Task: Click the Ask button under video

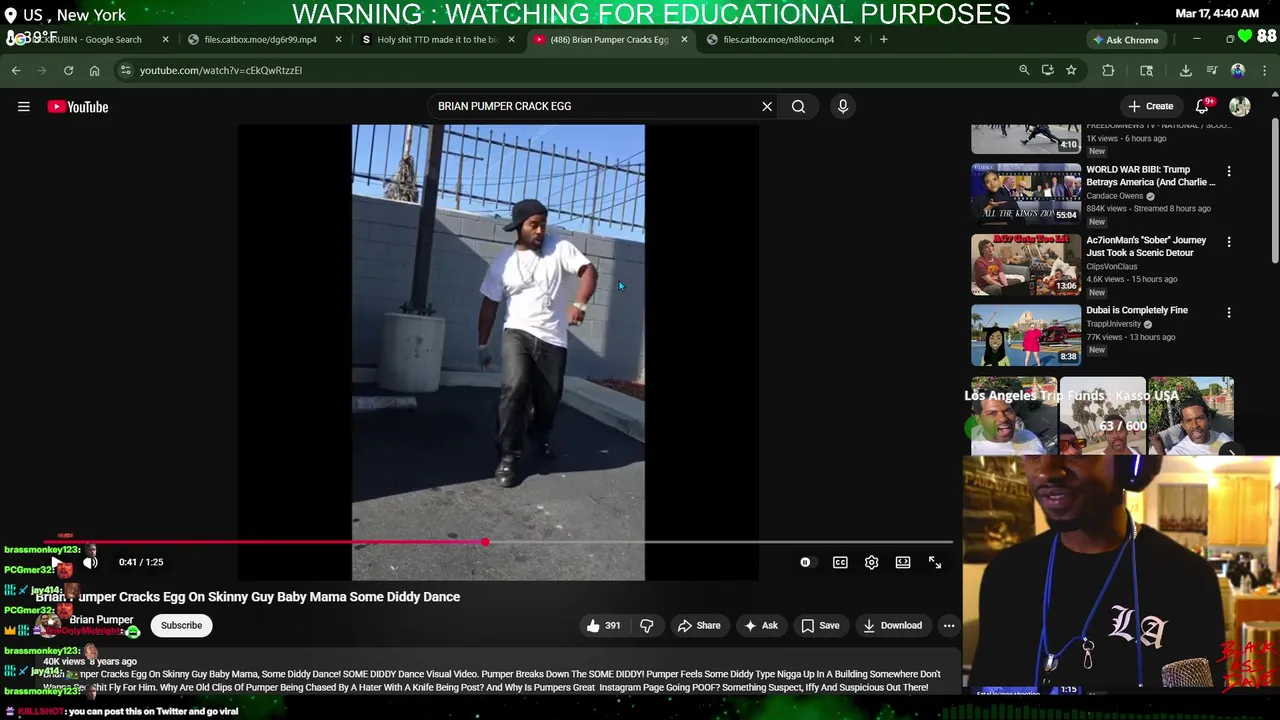Action: pos(760,625)
